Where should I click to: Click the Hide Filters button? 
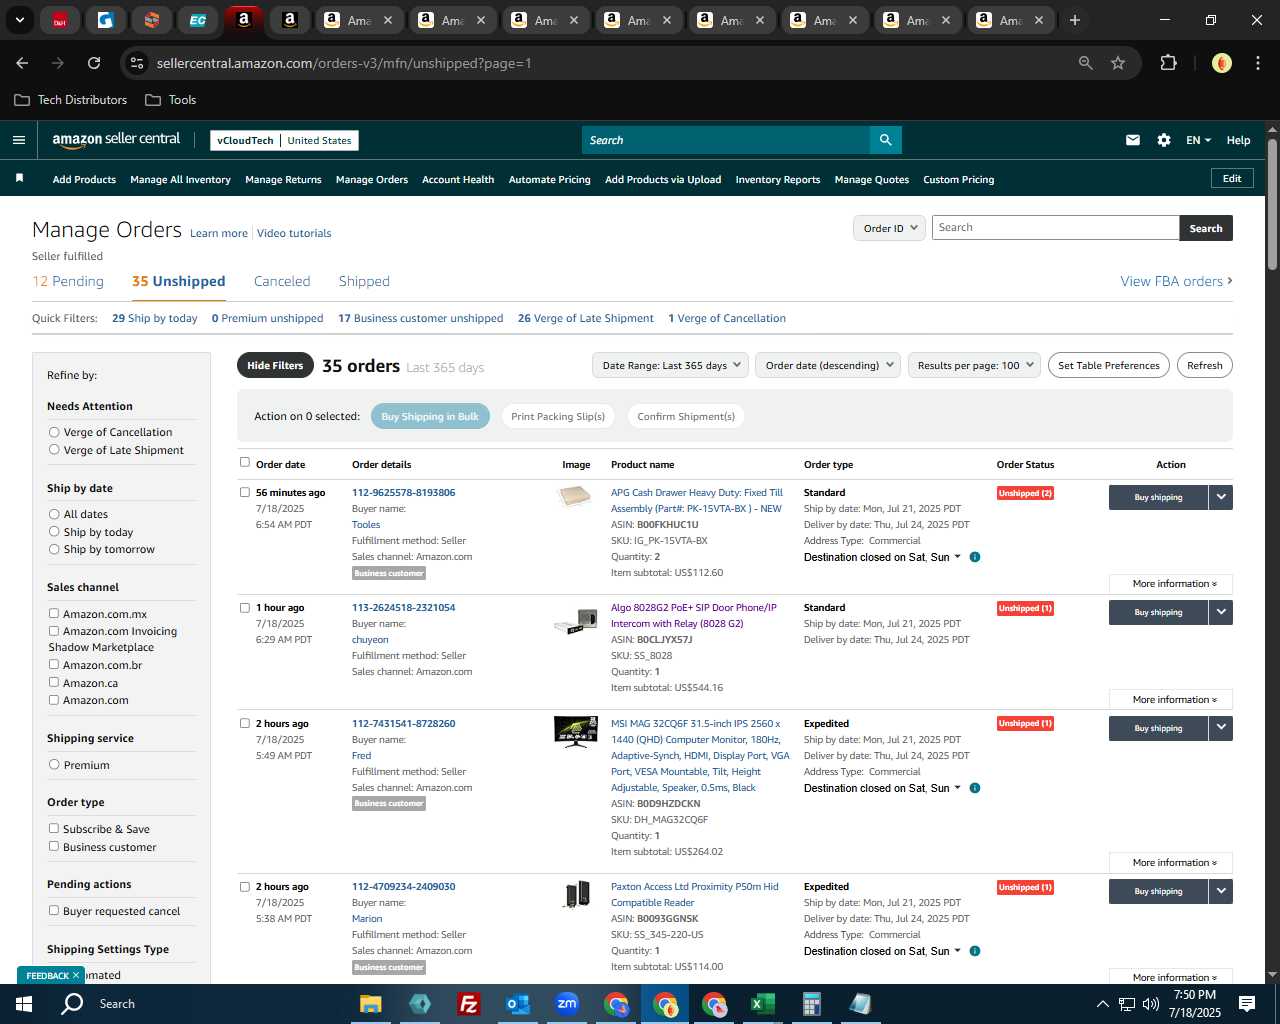(275, 365)
